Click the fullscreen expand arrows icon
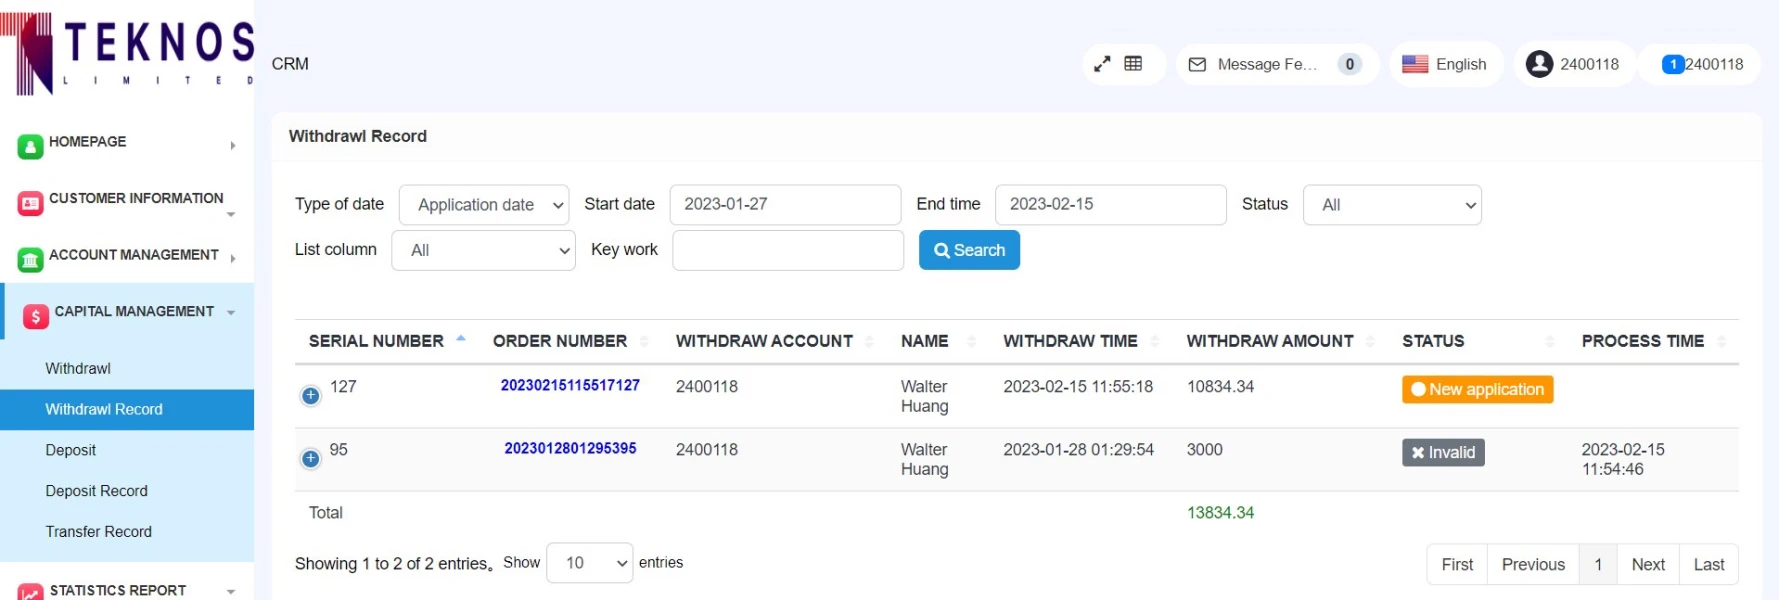This screenshot has height=600, width=1779. pos(1102,64)
